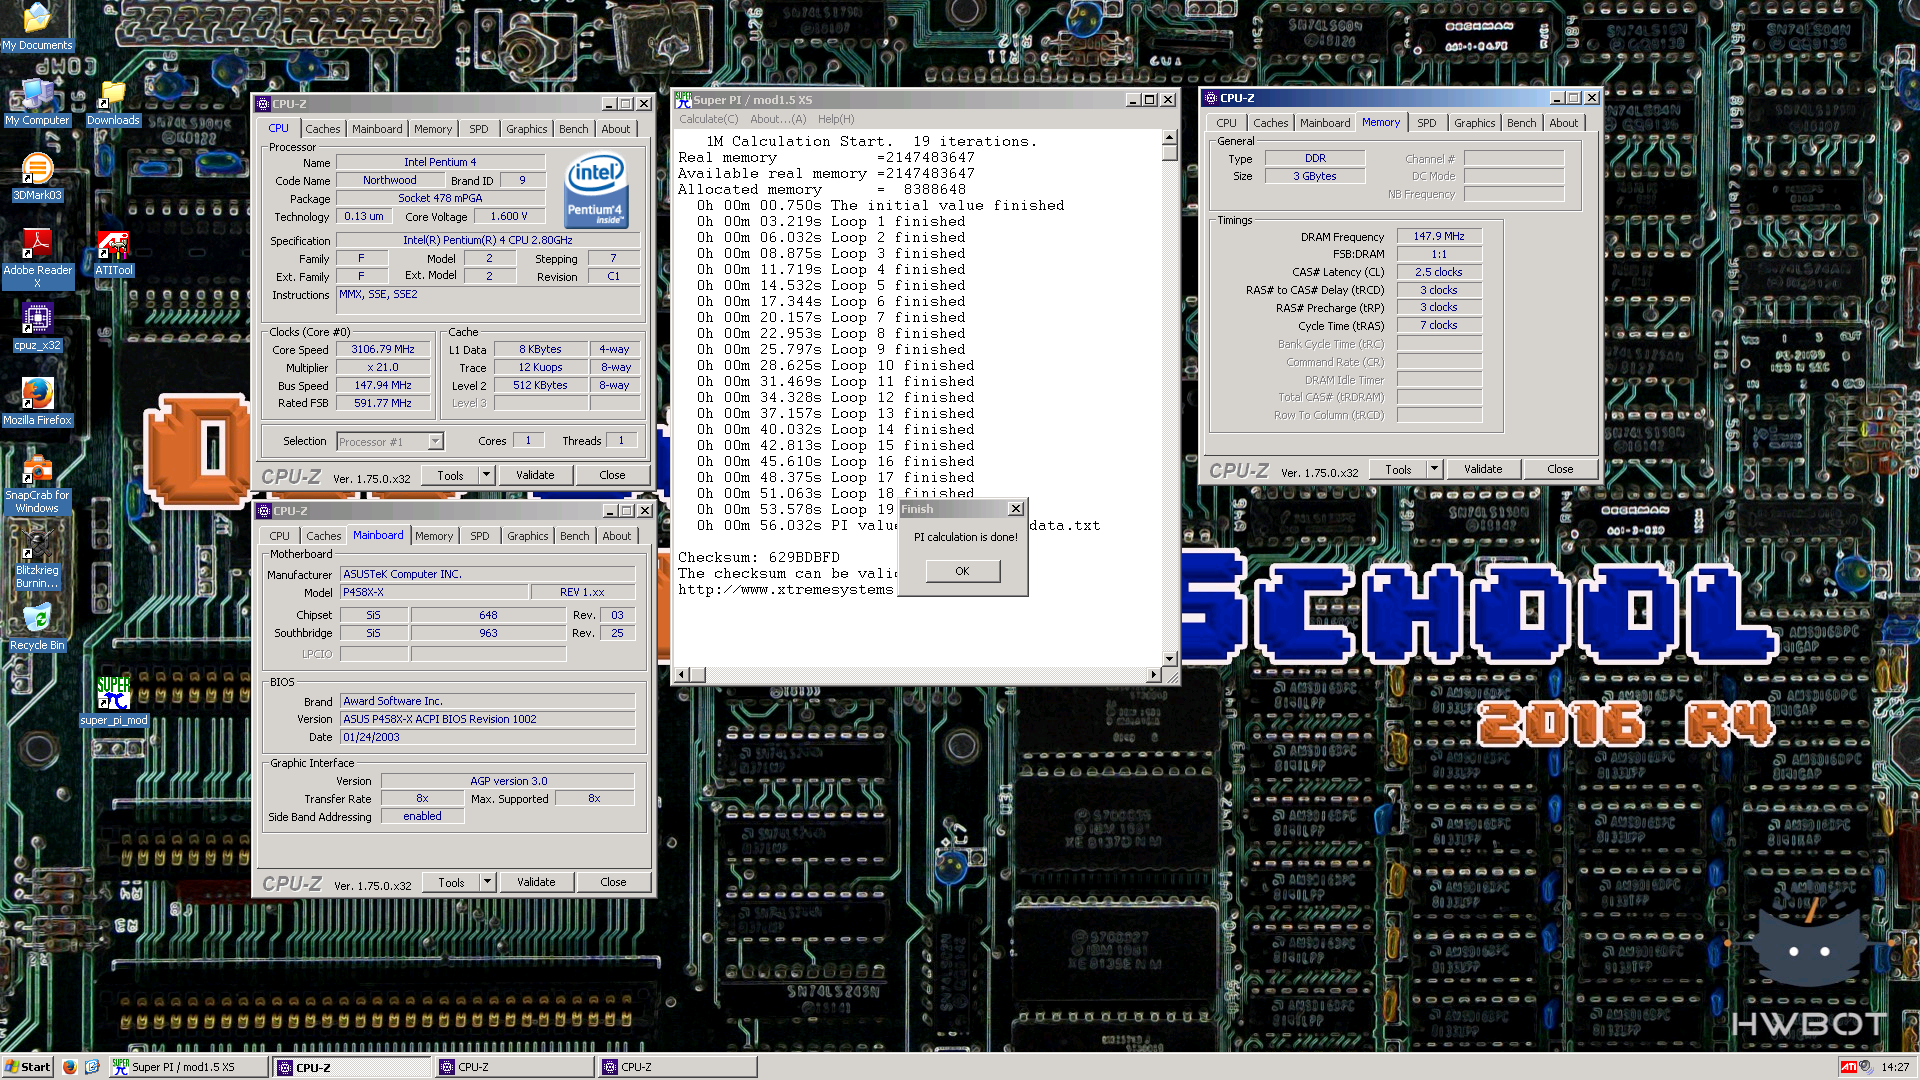Click DRAM Frequency value 147.9 MHz
This screenshot has width=1920, height=1080.
point(1438,236)
